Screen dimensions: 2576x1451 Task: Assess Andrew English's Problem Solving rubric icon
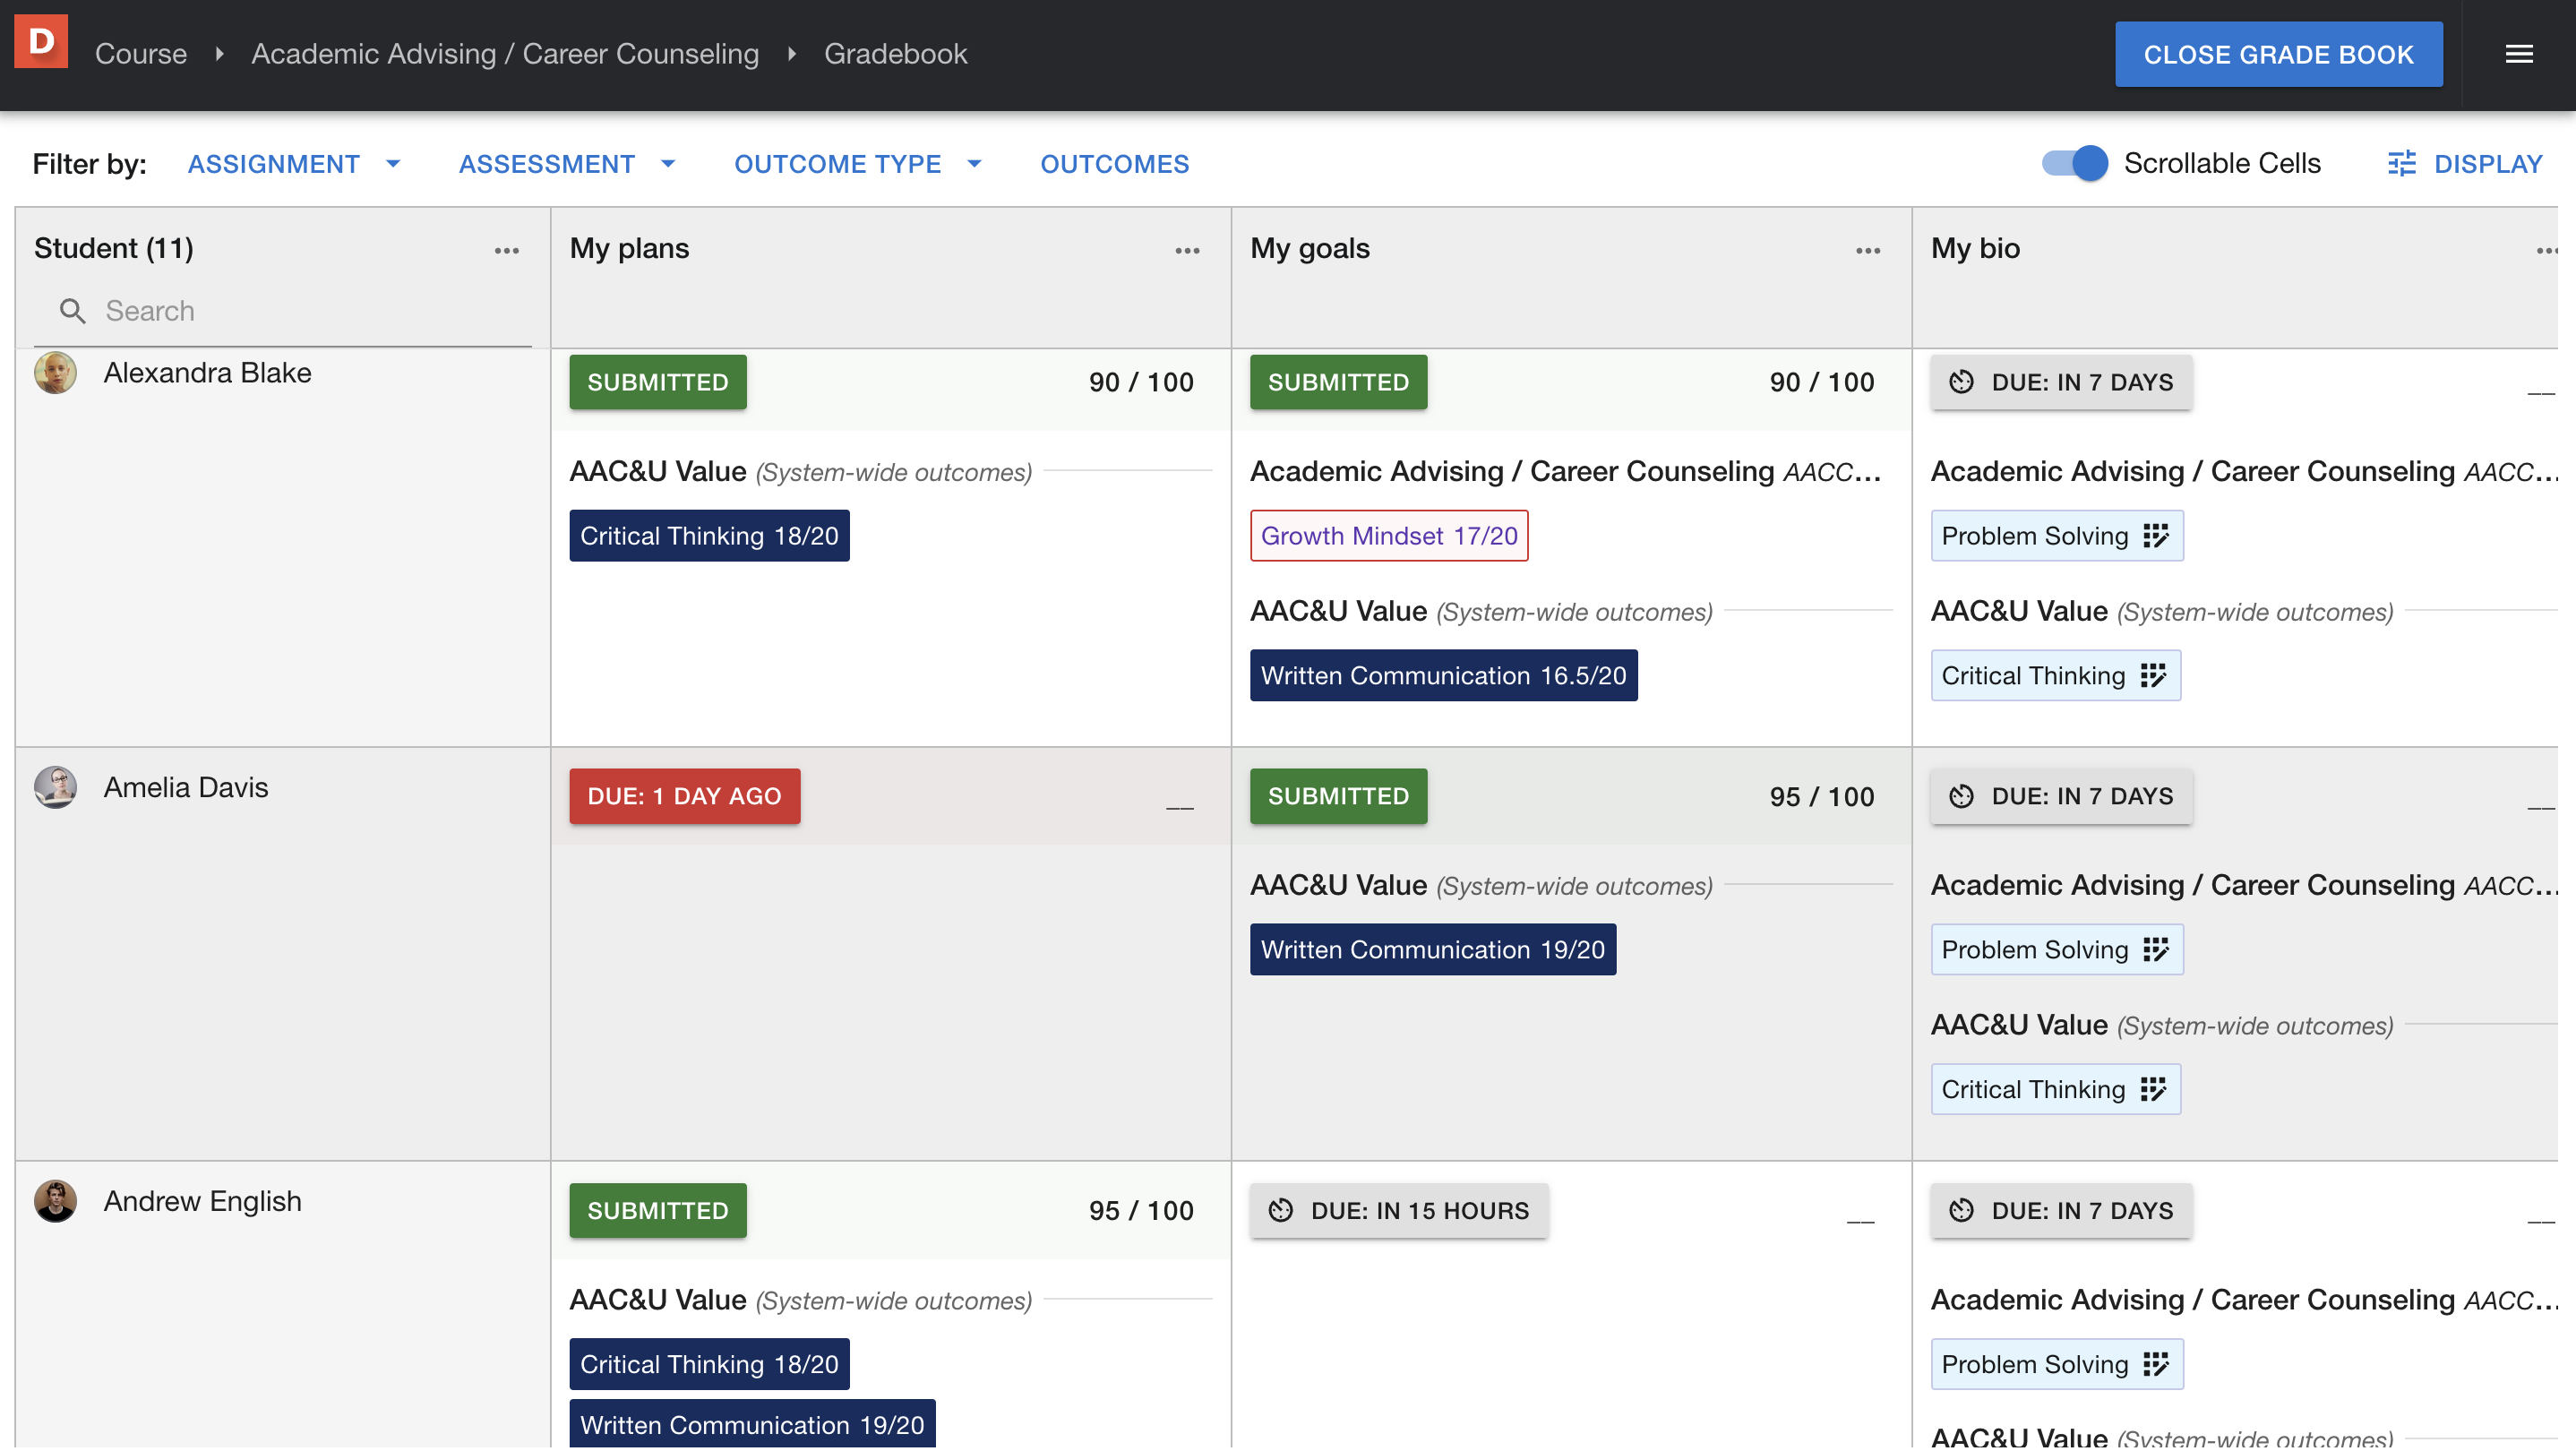click(2156, 1364)
